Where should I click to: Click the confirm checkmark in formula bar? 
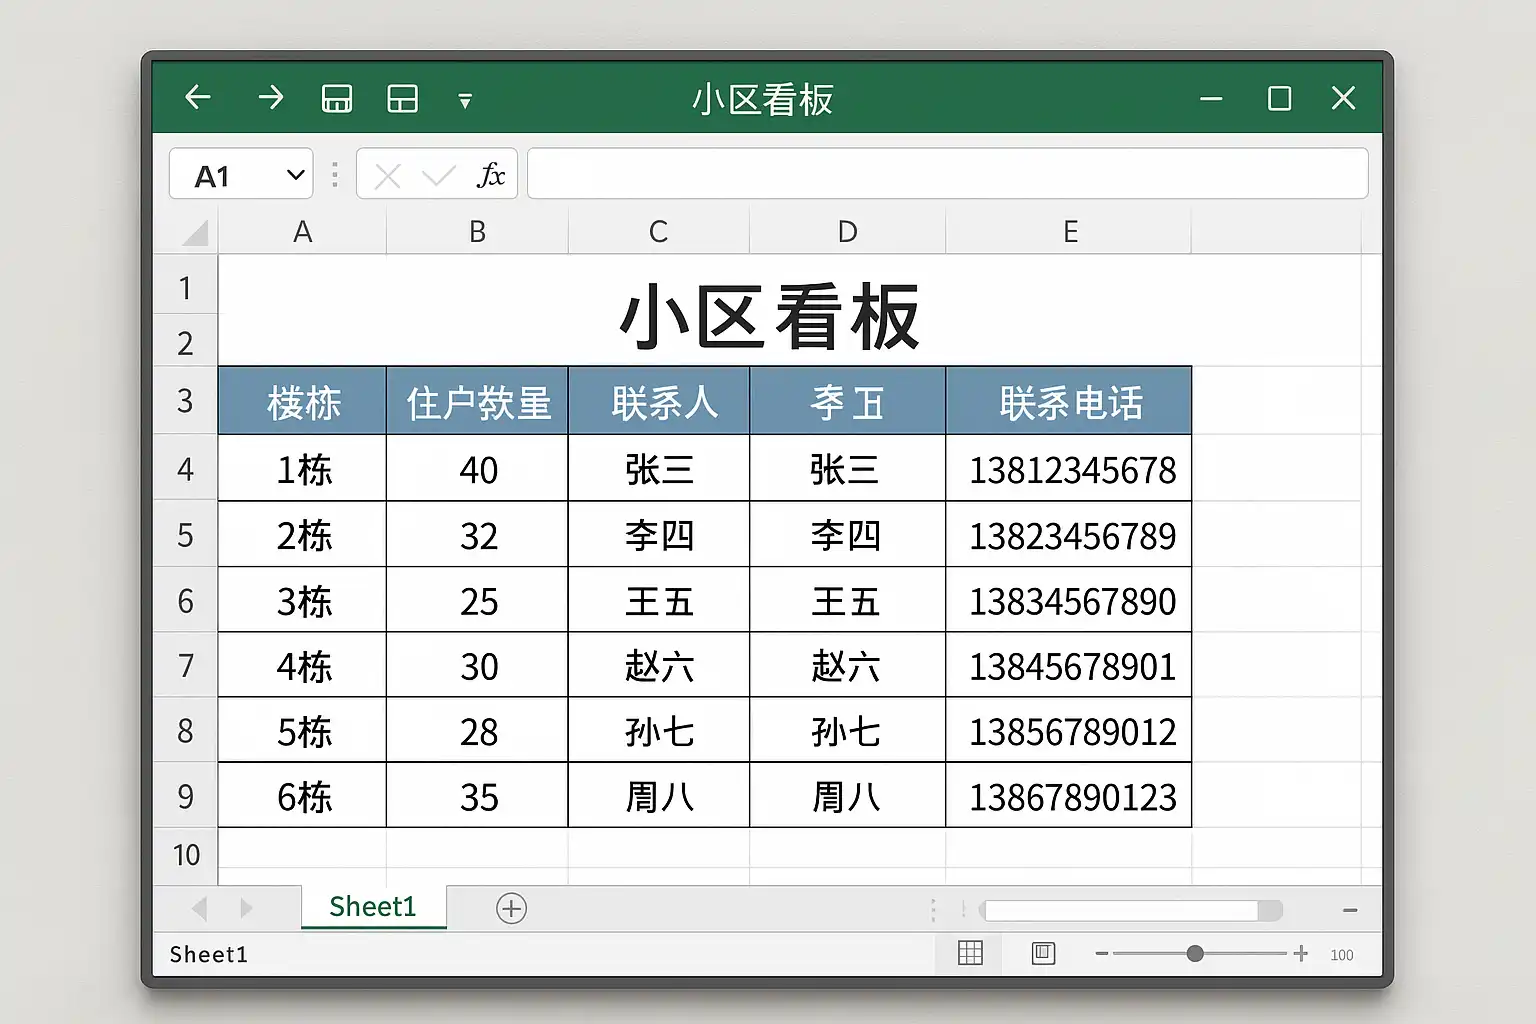point(438,177)
